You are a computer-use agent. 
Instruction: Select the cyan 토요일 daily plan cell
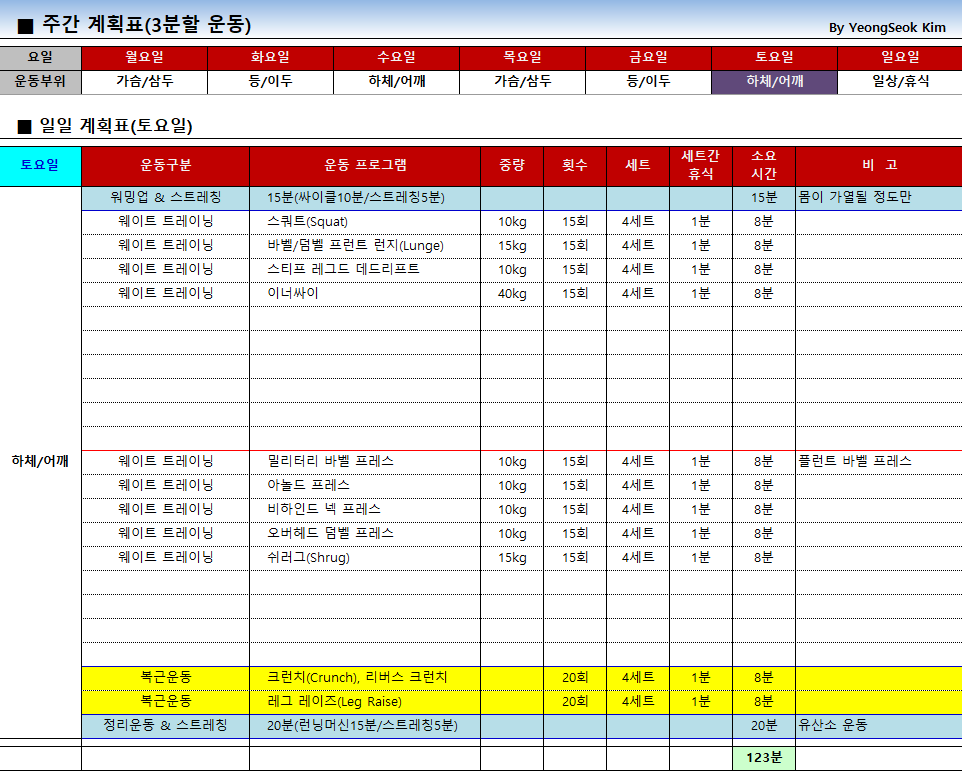[x=40, y=166]
